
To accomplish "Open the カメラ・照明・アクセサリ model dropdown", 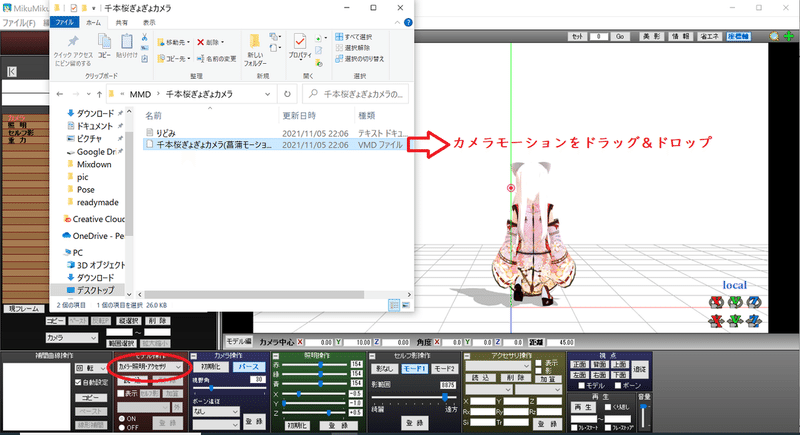I will click(150, 367).
